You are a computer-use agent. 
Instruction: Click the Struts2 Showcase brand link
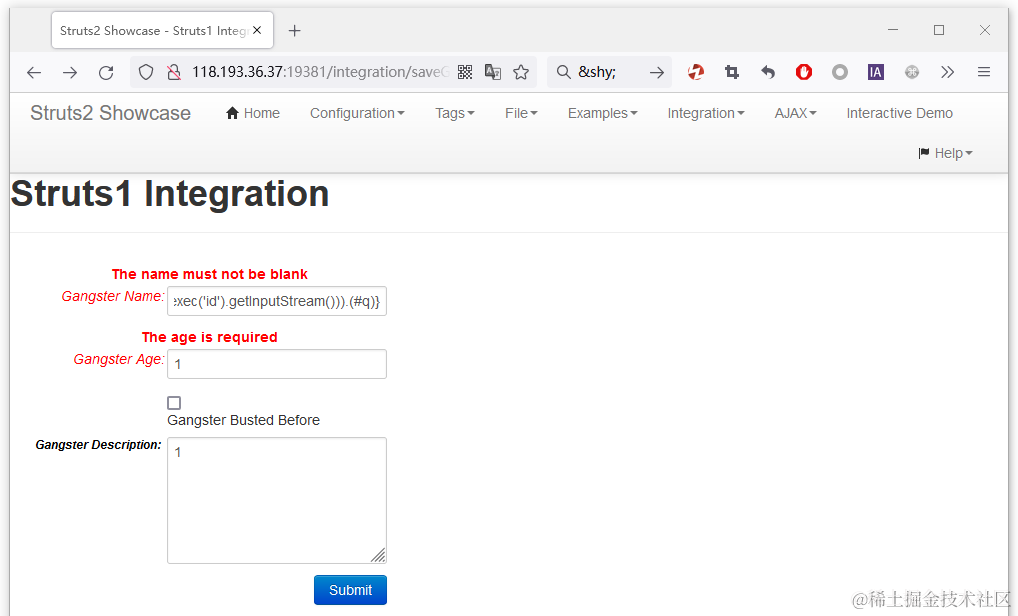pyautogui.click(x=110, y=113)
